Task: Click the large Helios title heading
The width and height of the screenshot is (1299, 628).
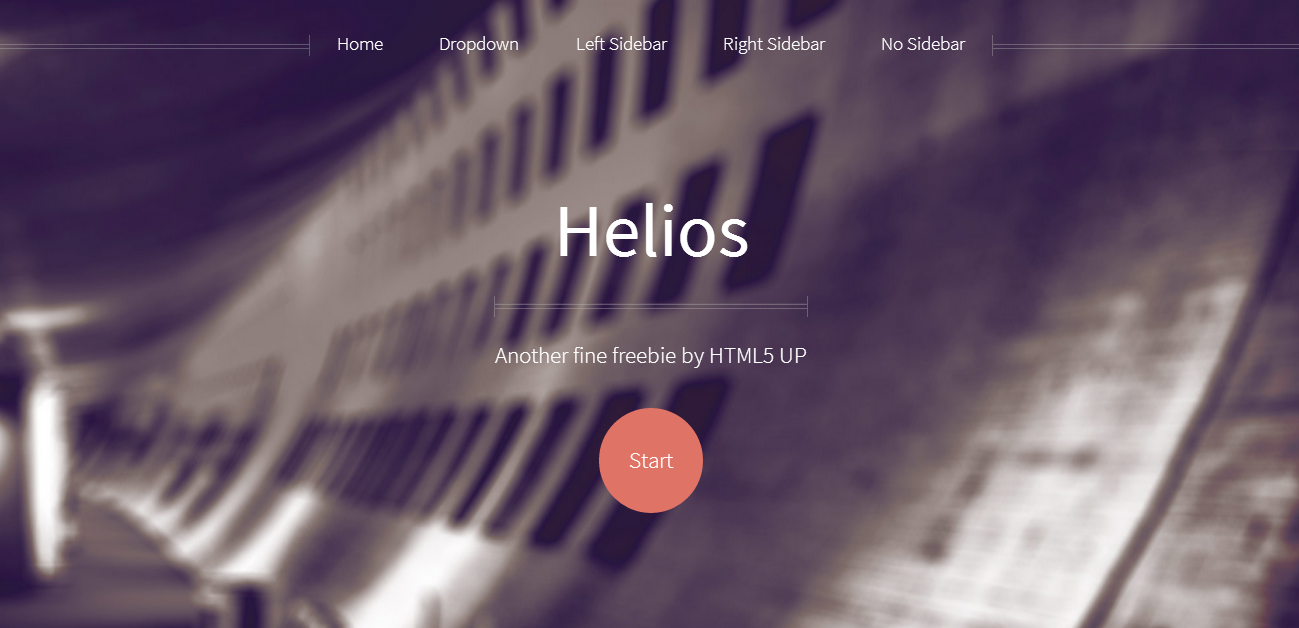Action: coord(651,231)
